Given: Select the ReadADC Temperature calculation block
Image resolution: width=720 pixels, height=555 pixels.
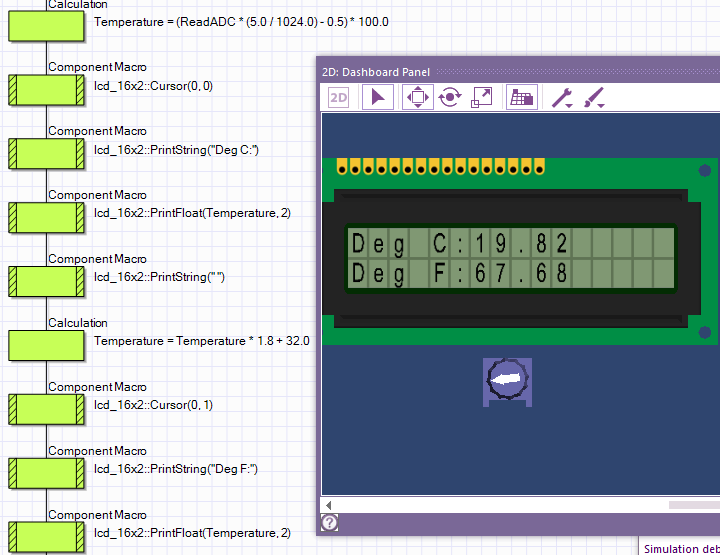Looking at the screenshot, I should pos(46,26).
